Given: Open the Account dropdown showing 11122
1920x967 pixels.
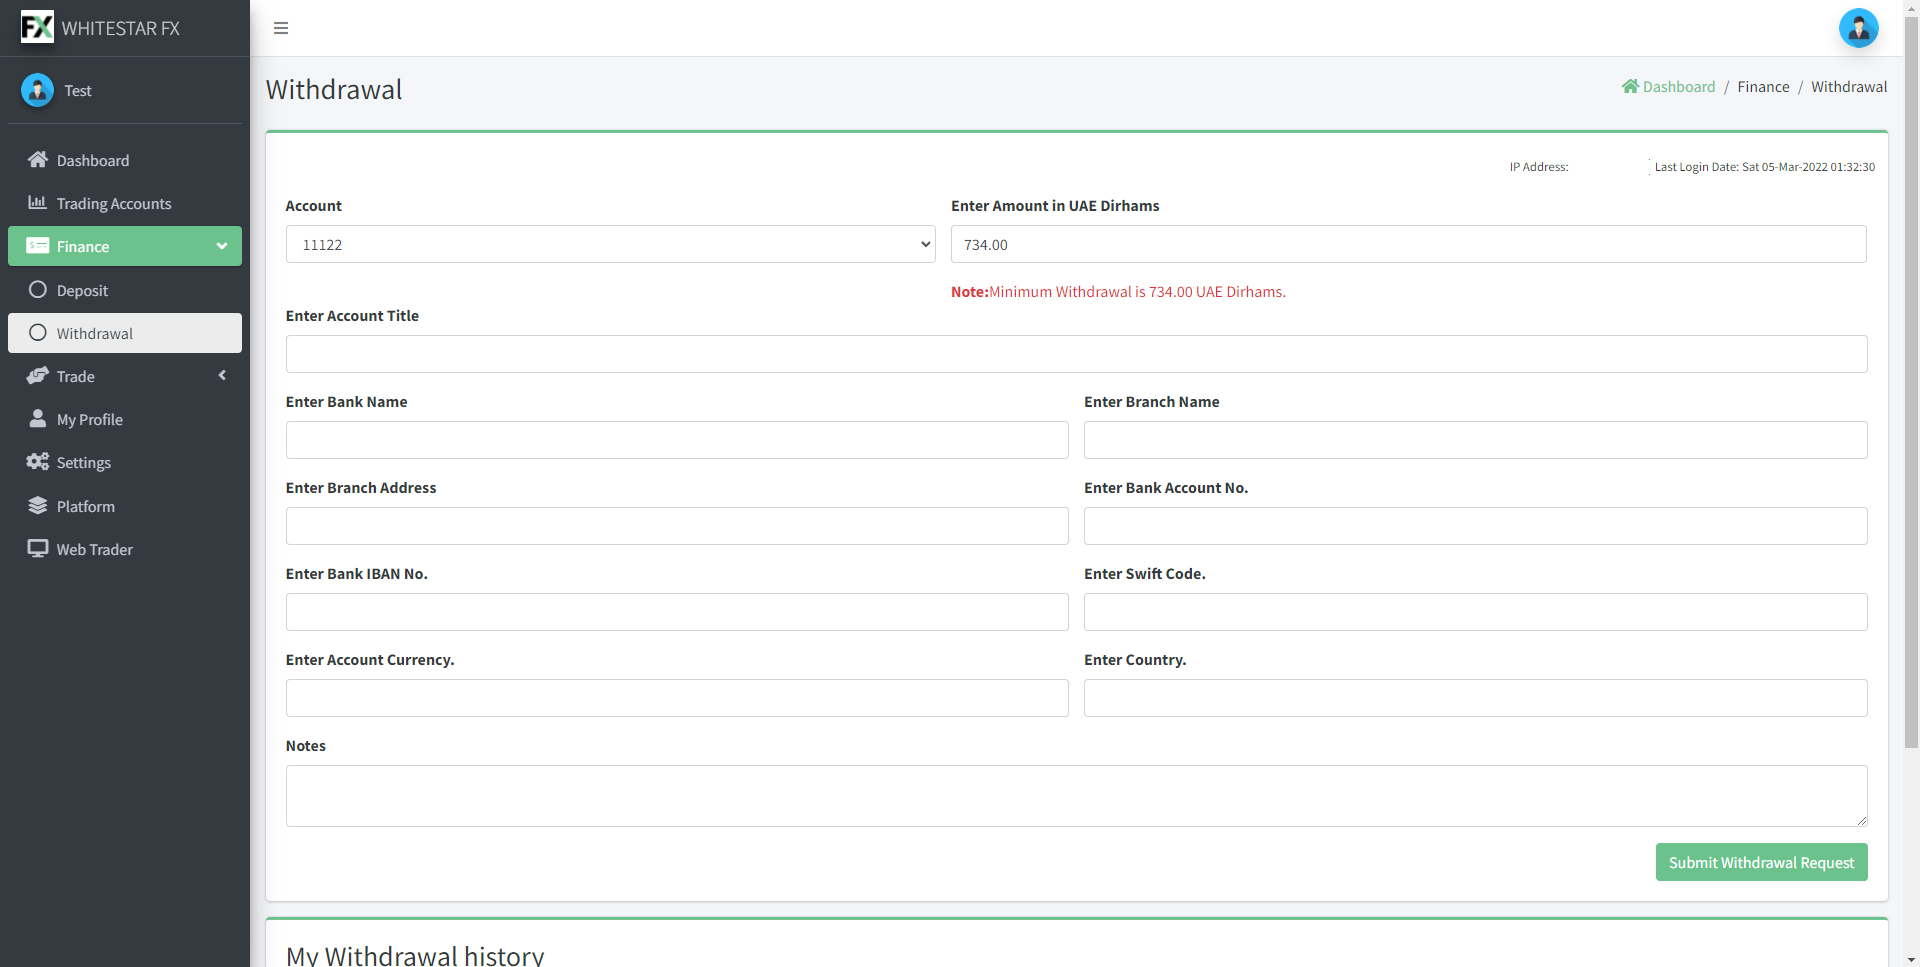Looking at the screenshot, I should (611, 244).
